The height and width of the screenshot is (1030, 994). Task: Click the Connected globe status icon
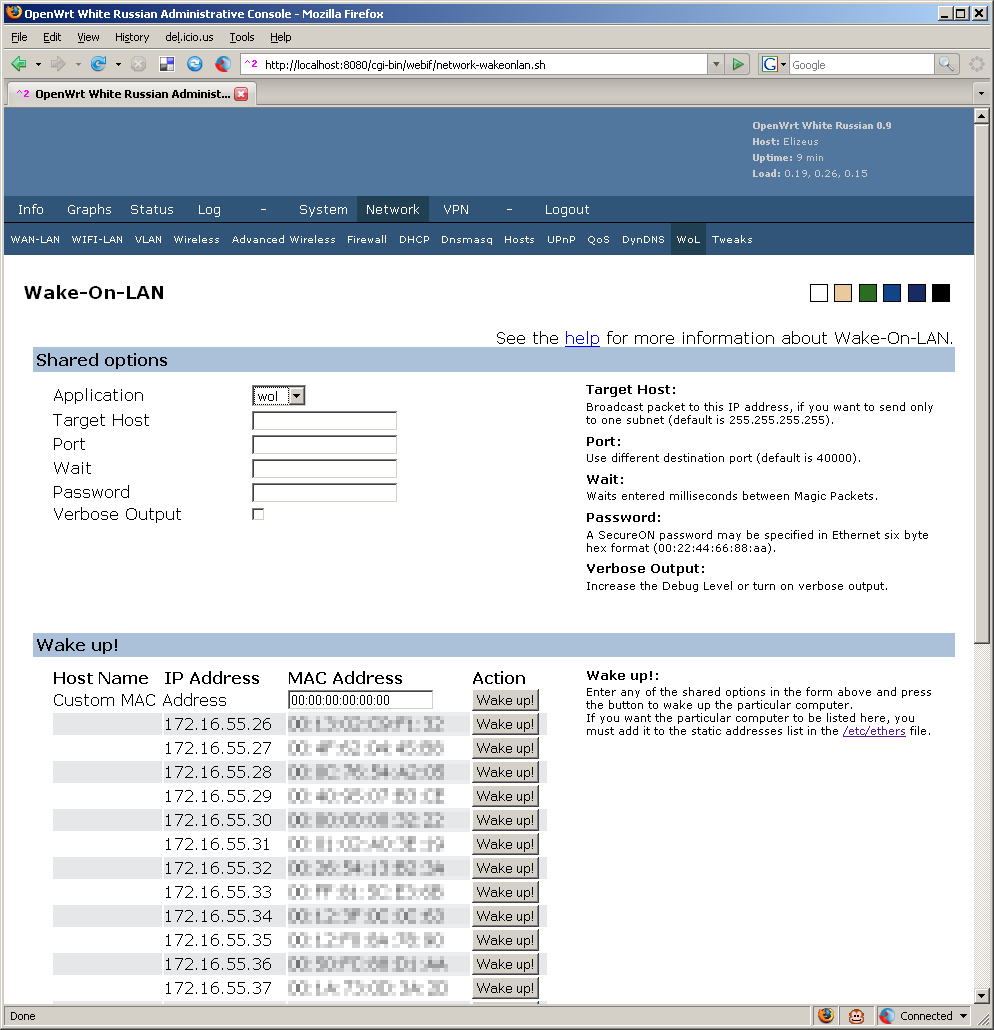[x=887, y=1016]
